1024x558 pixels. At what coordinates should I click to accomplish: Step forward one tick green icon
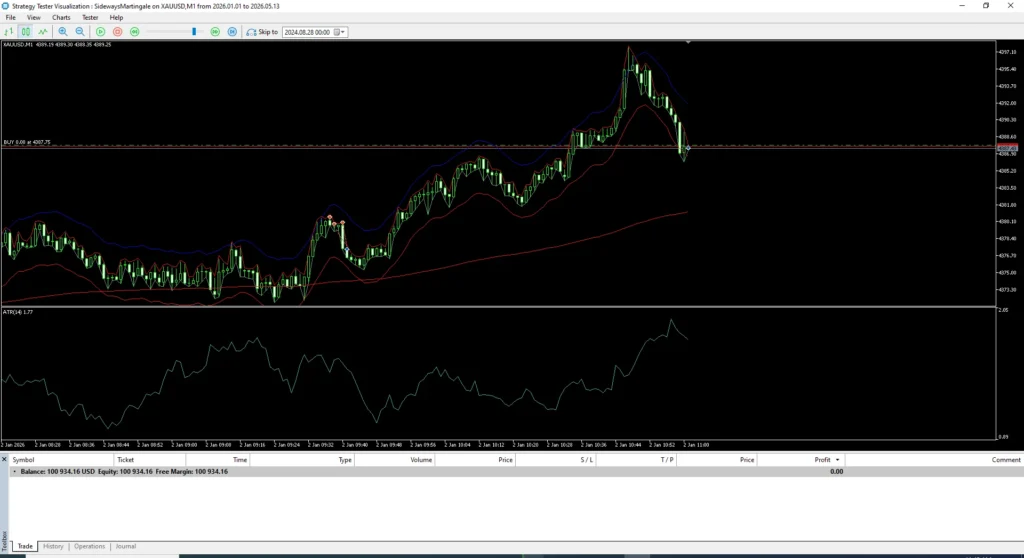[135, 31]
